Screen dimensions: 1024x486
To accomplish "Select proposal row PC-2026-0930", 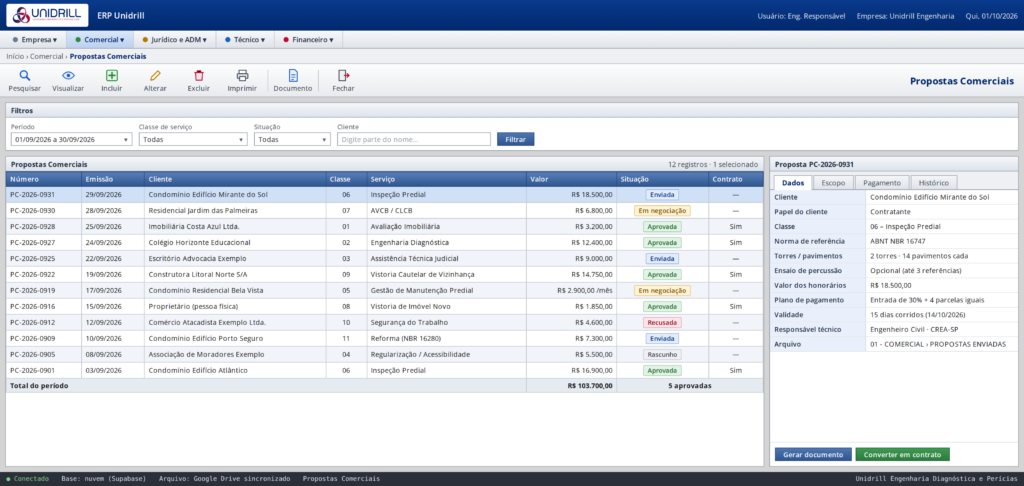I will tap(384, 210).
